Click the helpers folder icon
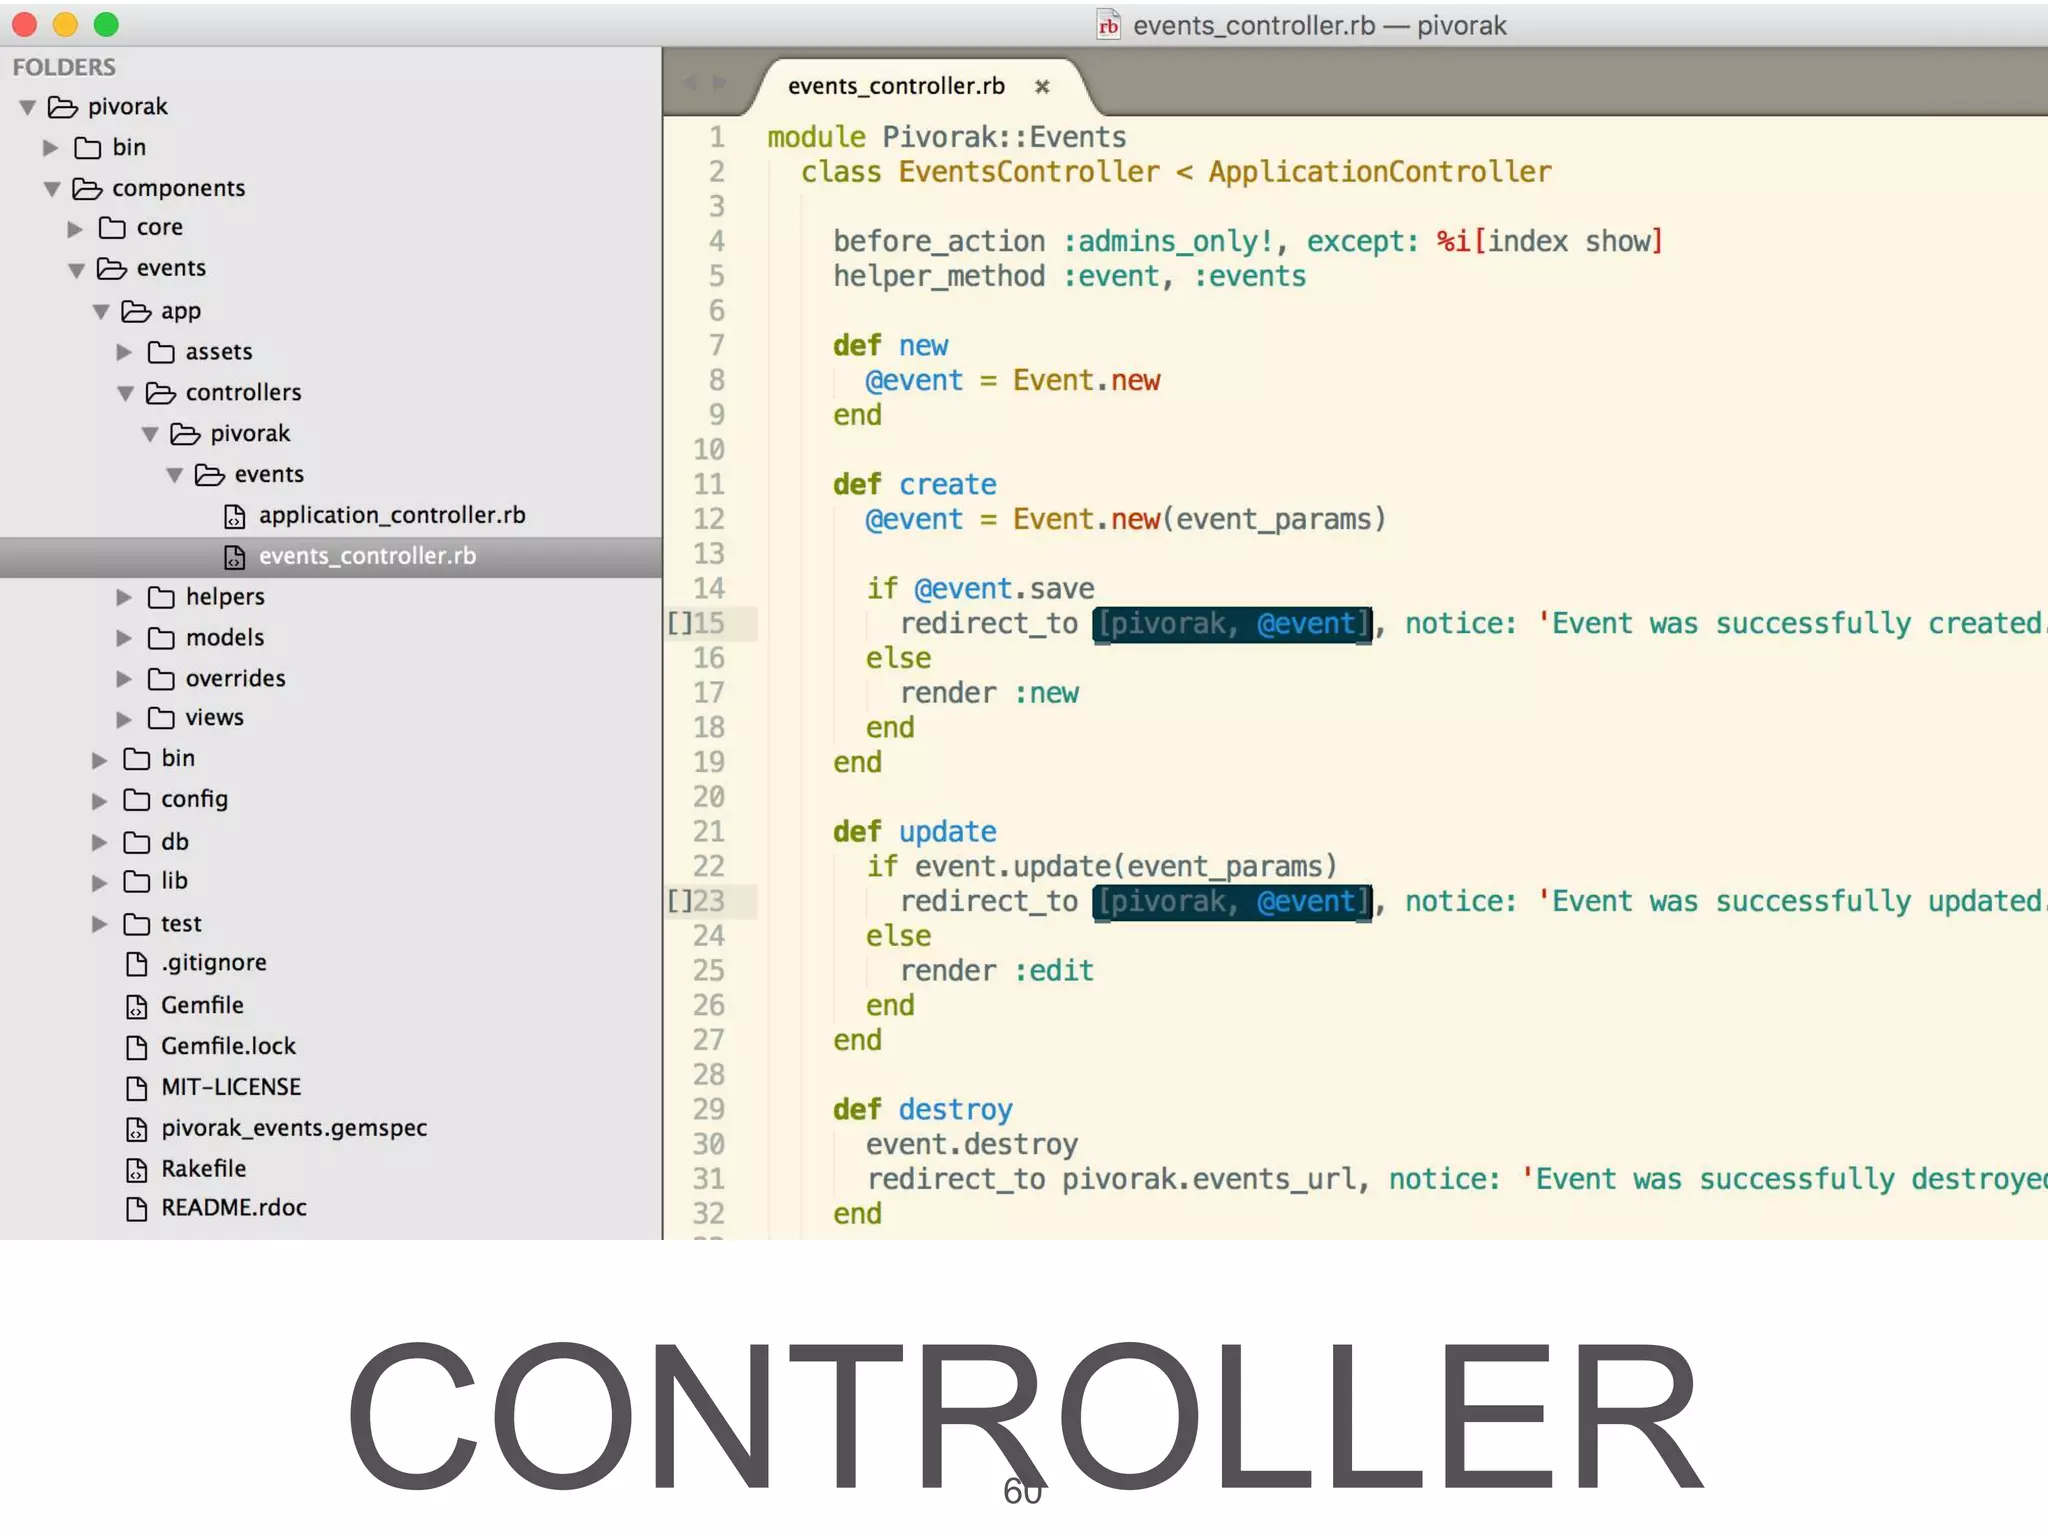 [161, 597]
